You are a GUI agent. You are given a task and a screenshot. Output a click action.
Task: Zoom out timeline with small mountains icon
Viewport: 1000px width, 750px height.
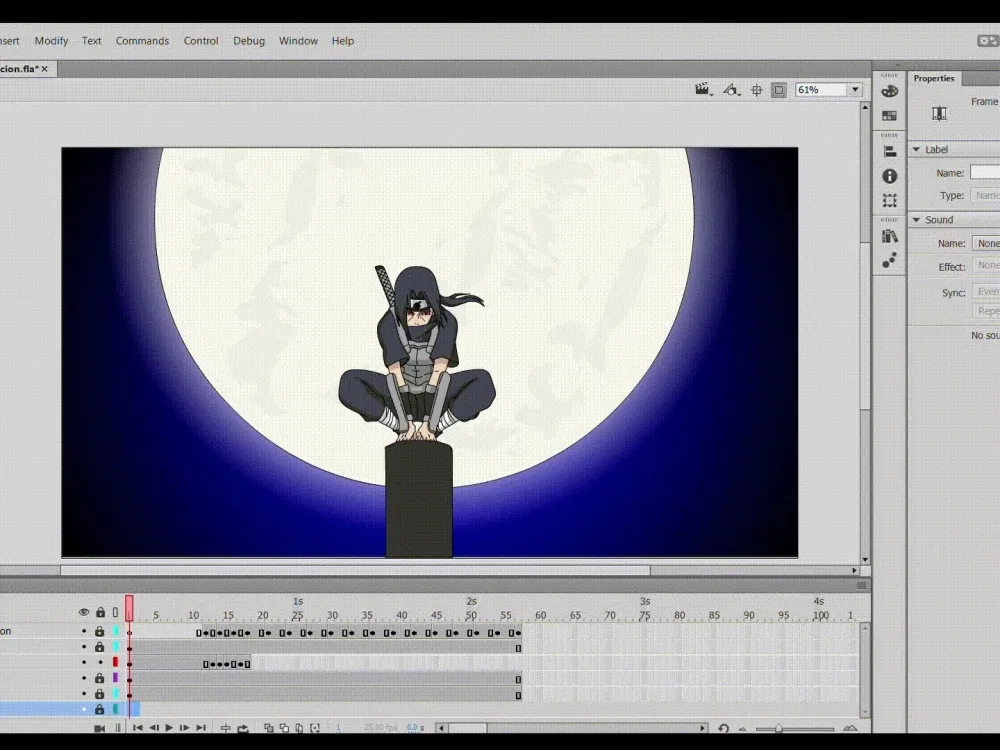pyautogui.click(x=742, y=729)
